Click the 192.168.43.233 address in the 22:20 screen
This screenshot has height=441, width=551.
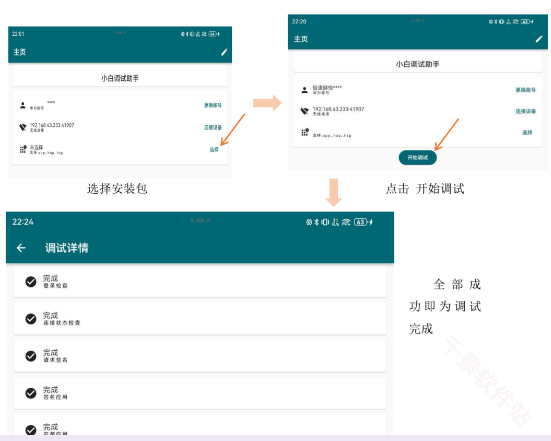tap(338, 109)
